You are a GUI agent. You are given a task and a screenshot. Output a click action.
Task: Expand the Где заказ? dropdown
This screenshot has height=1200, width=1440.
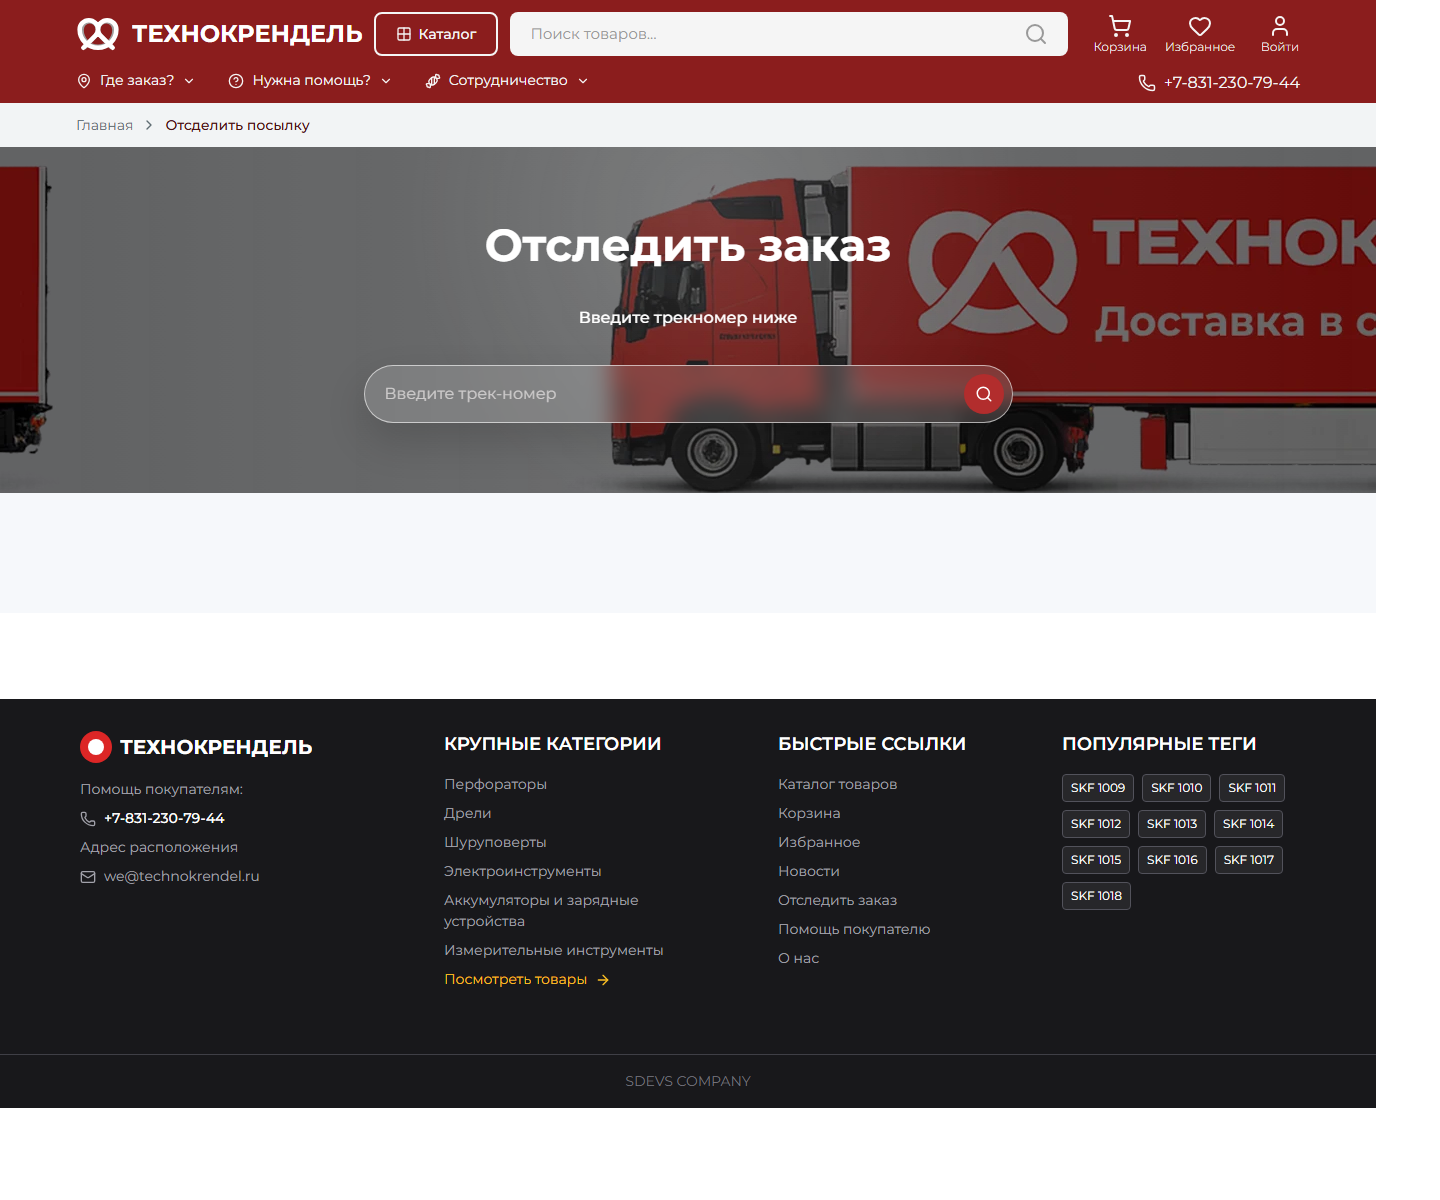[x=136, y=81]
